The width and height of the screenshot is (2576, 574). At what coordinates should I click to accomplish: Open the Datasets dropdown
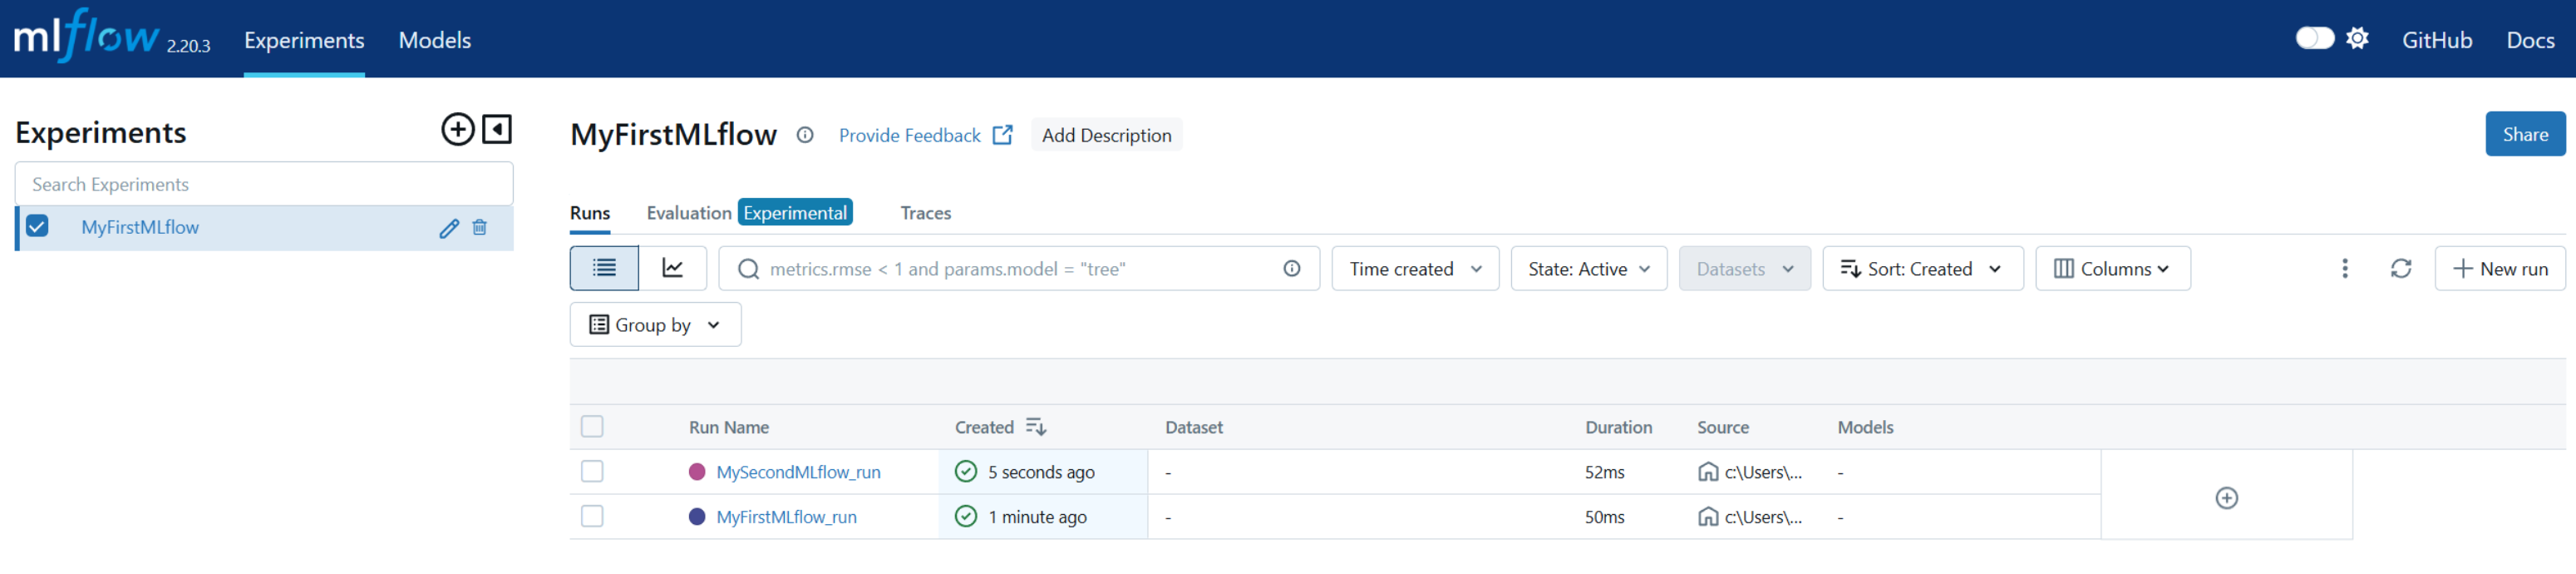tap(1744, 269)
